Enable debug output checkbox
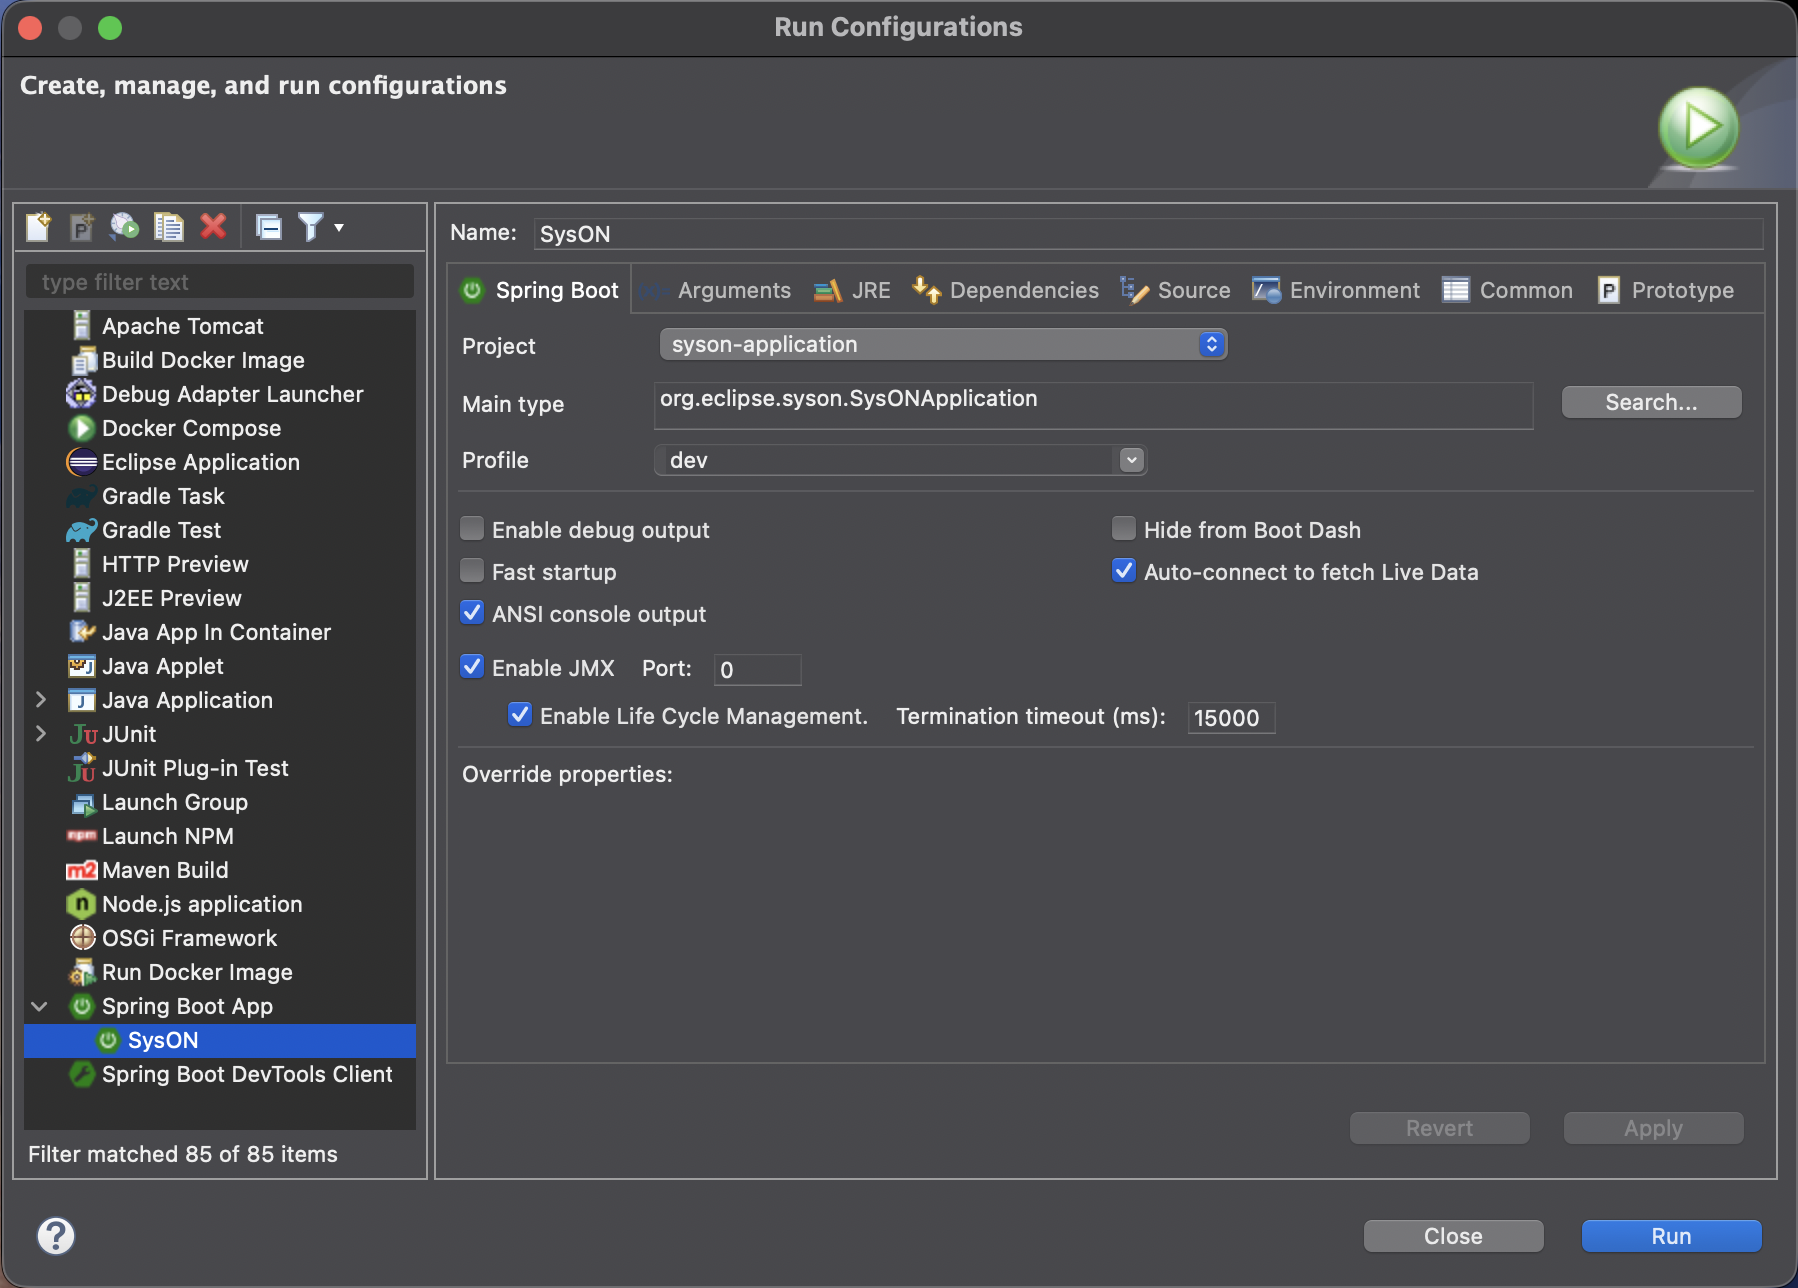The image size is (1798, 1288). coord(473,529)
